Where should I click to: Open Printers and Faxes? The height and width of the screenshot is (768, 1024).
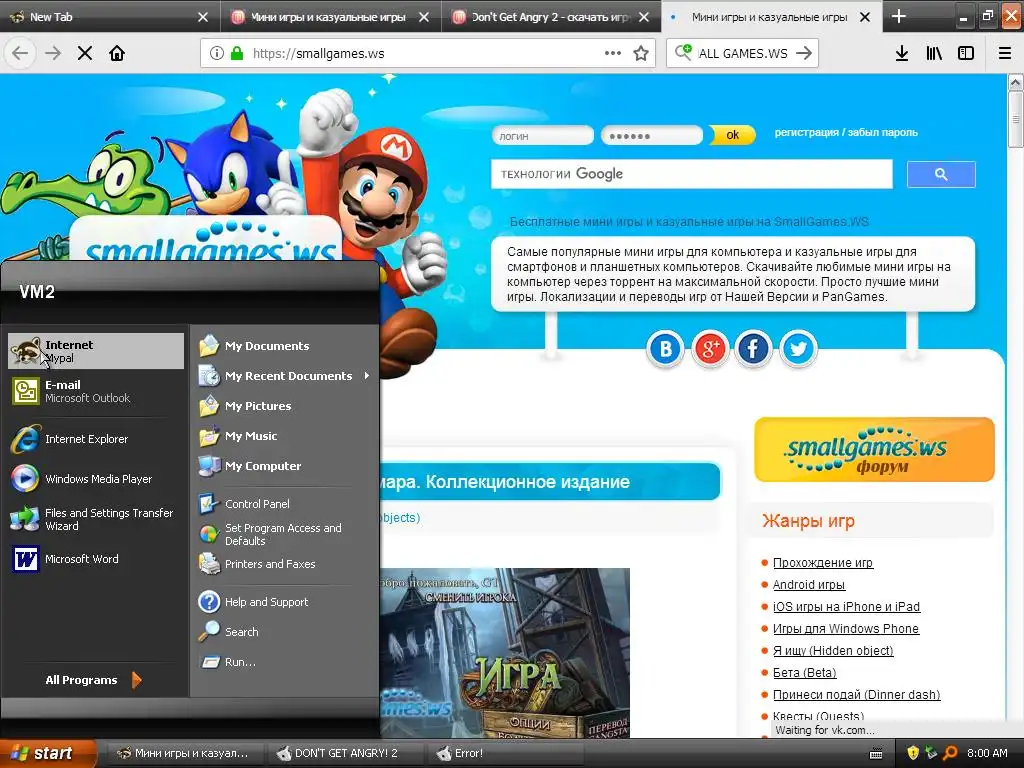click(285, 564)
